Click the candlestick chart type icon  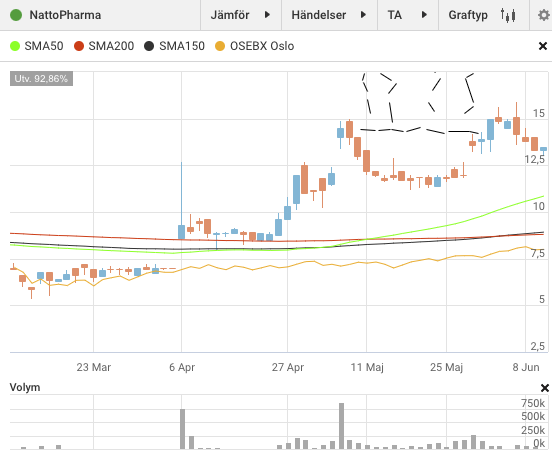point(508,15)
